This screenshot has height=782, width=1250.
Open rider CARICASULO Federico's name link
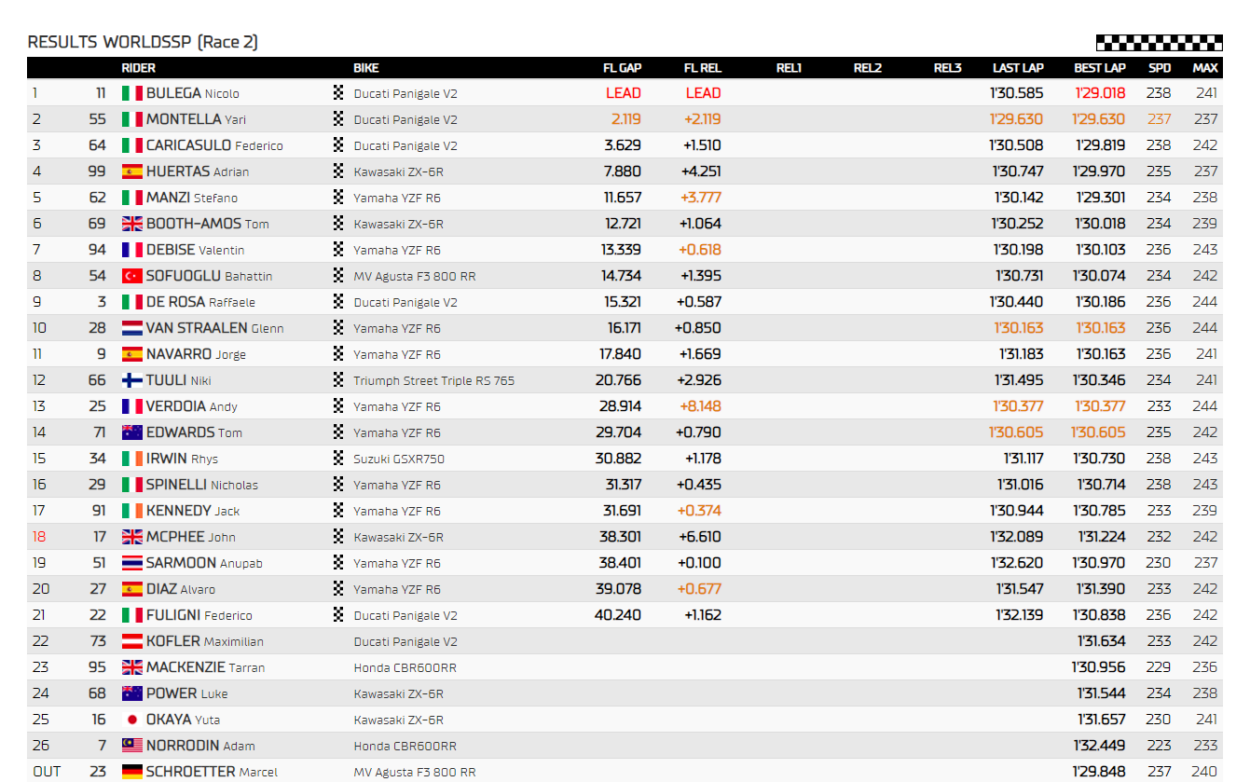coord(214,145)
